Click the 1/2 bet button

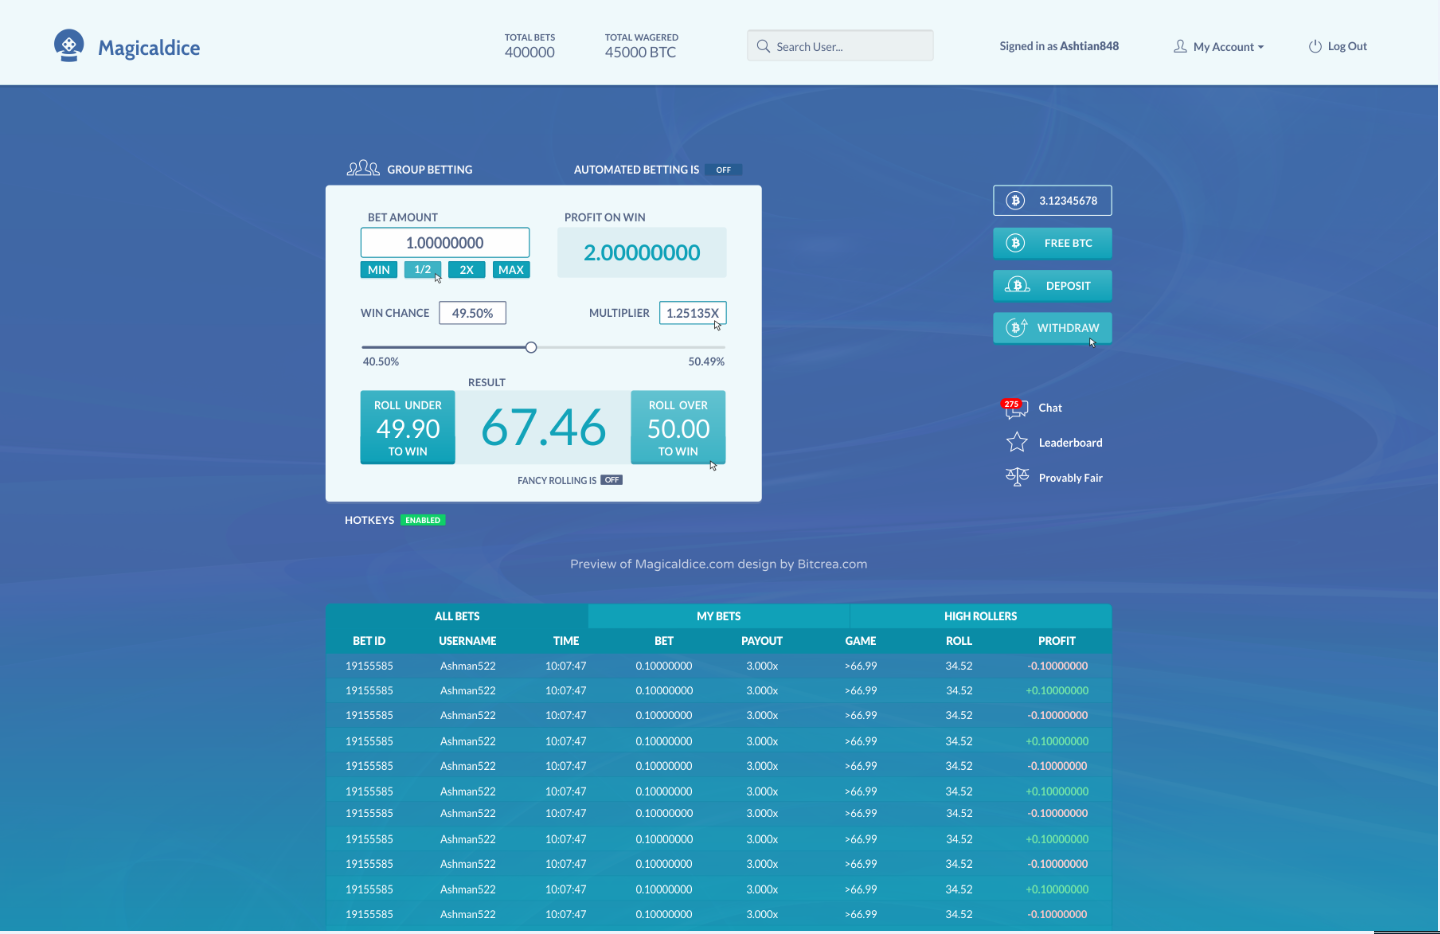[423, 270]
